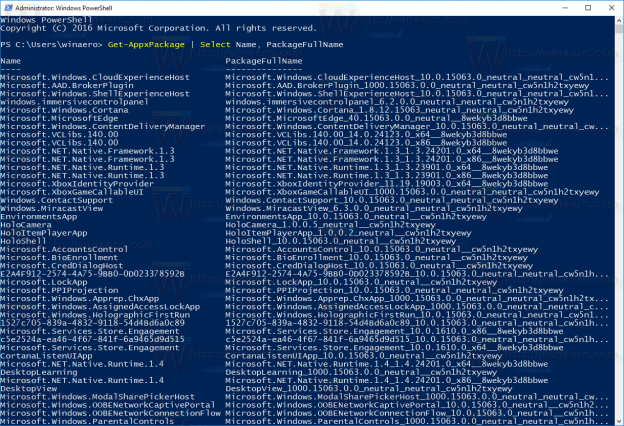Click the Microsoft.XboxIdentityProvider row
This screenshot has width=624, height=426.
(70, 185)
